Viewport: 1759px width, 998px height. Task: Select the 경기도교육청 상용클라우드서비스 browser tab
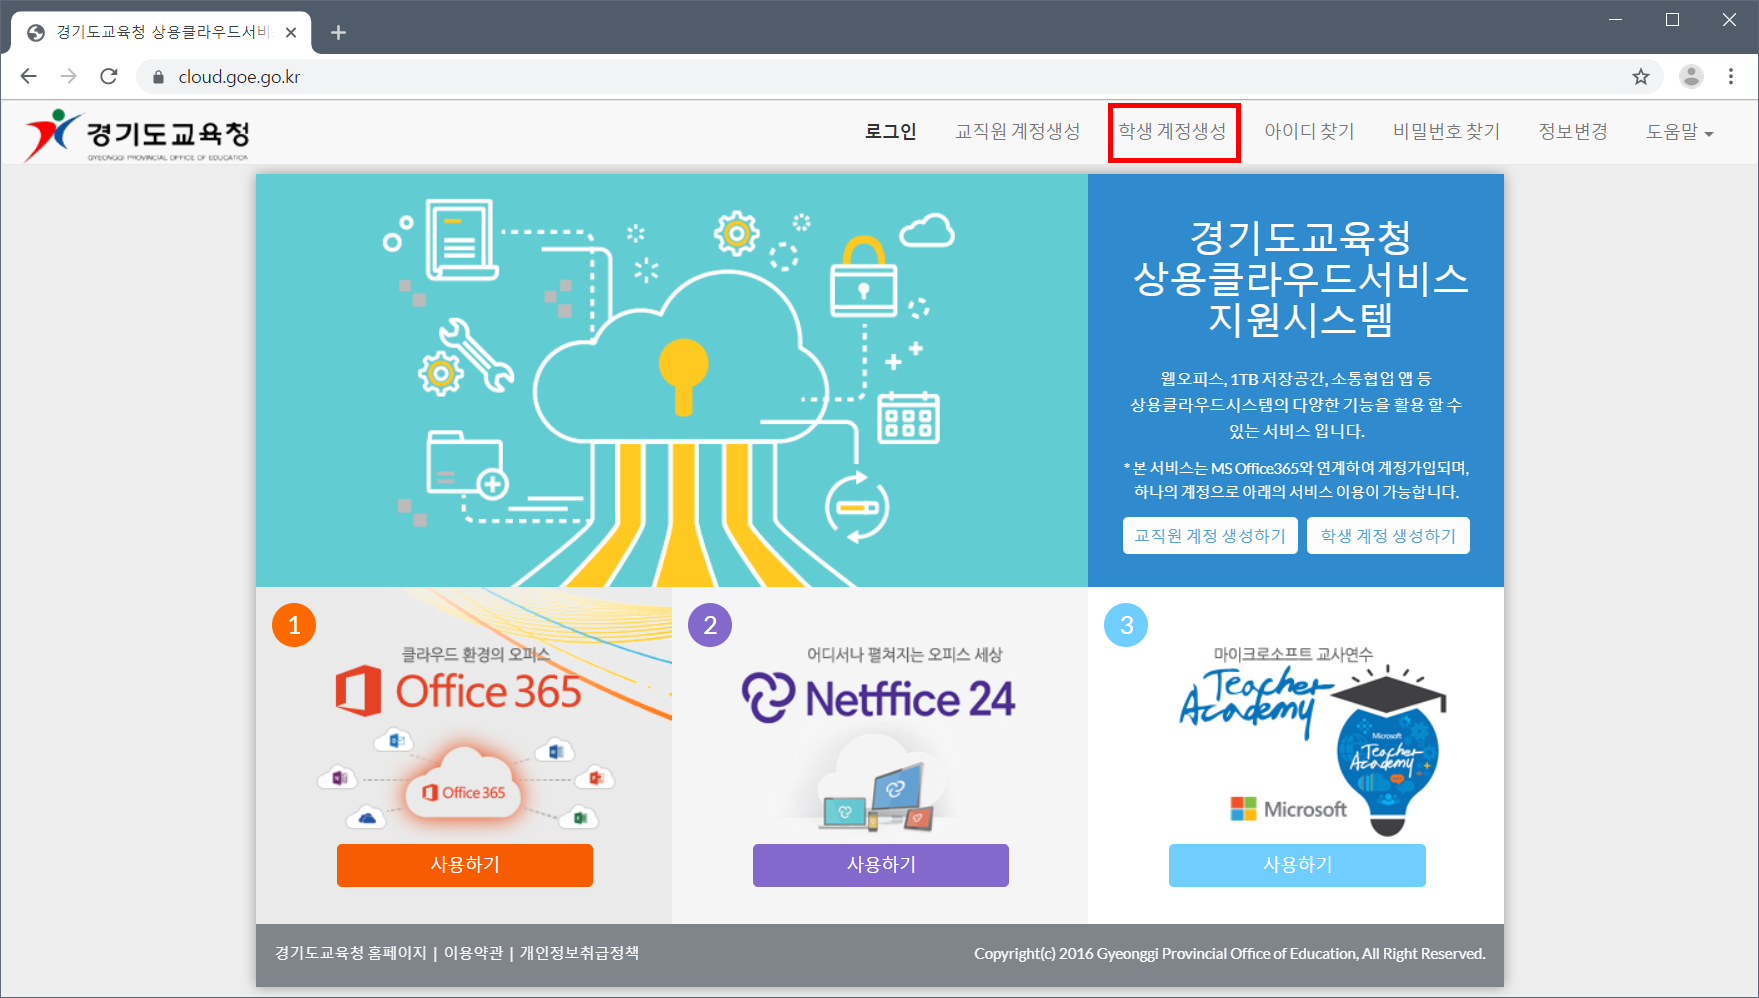point(162,32)
